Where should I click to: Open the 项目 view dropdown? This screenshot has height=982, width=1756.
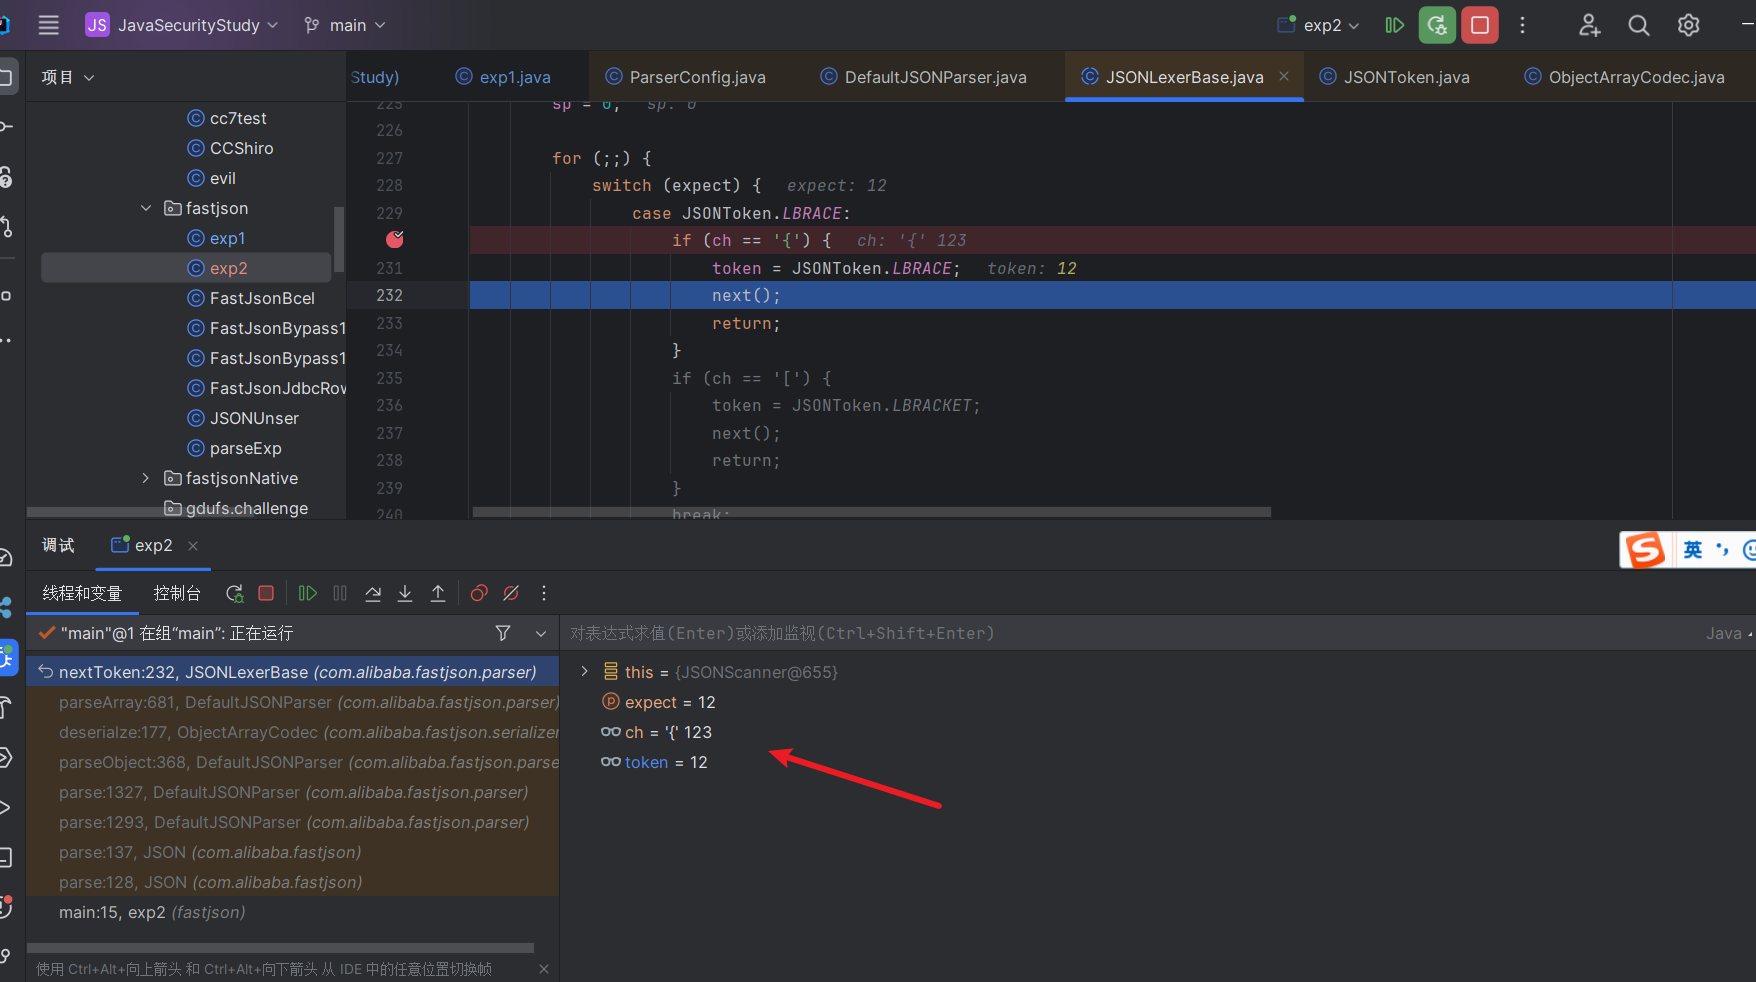point(67,77)
